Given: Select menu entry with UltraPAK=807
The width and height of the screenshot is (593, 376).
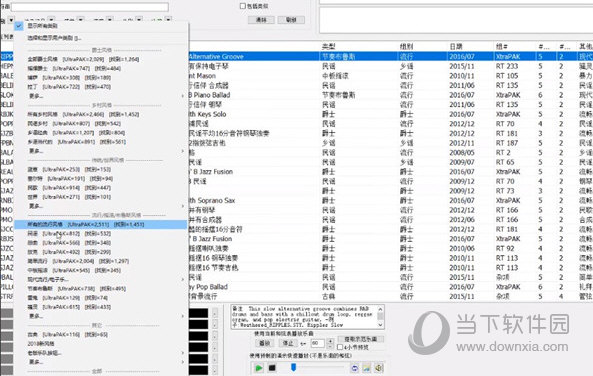Looking at the screenshot, I should 101,123.
